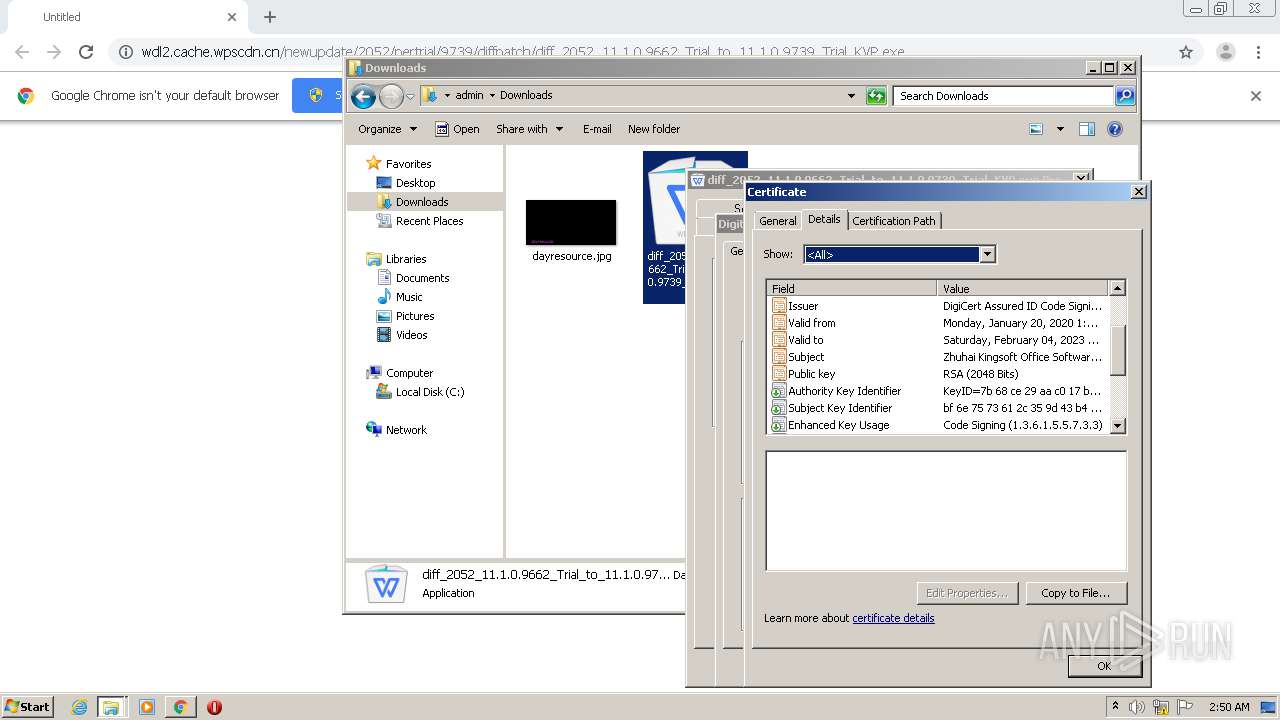
Task: Toggle the preview pane icon
Action: coord(1087,129)
